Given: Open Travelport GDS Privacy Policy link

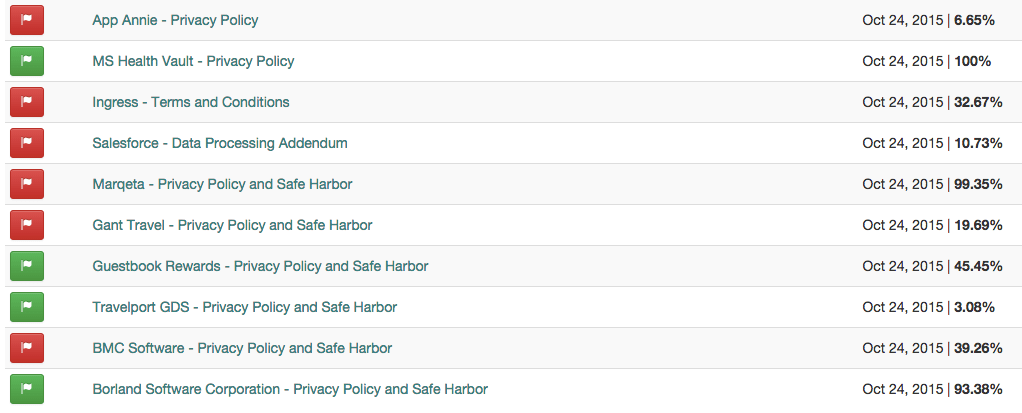Looking at the screenshot, I should (x=244, y=307).
